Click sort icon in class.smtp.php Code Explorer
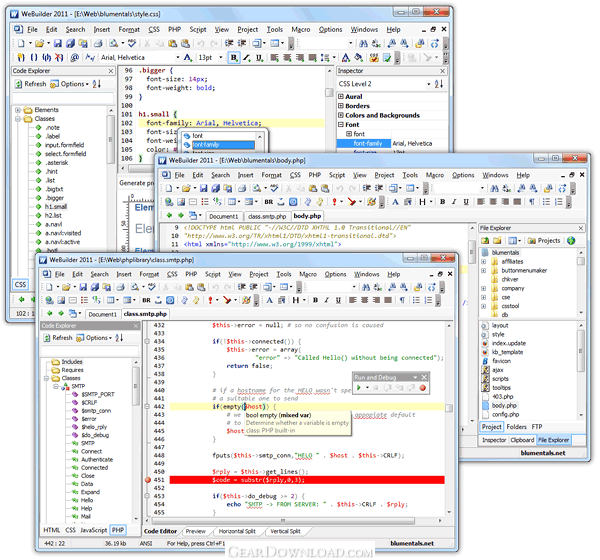Screen dimensions: 600x560 [x=119, y=338]
